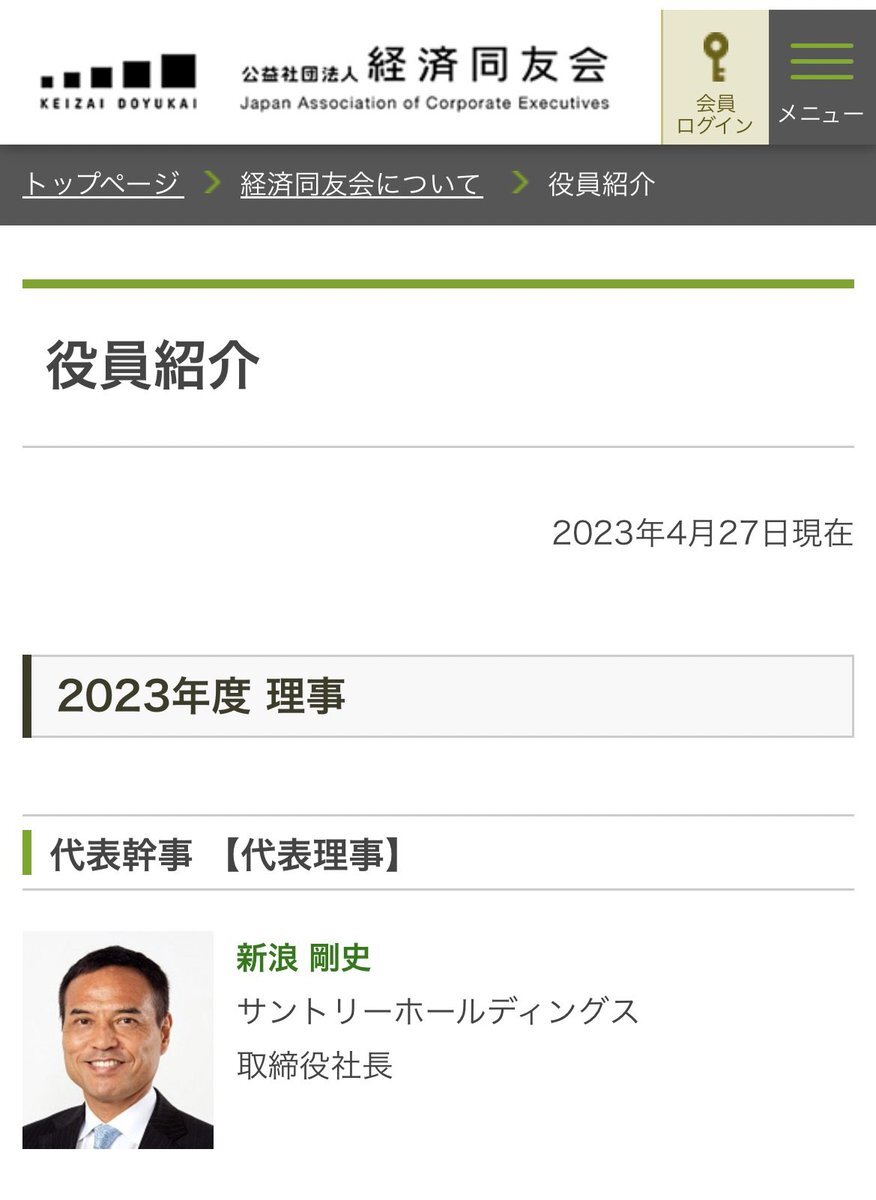Click the 役員紹介 page heading
The image size is (876, 1200).
pyautogui.click(x=153, y=364)
